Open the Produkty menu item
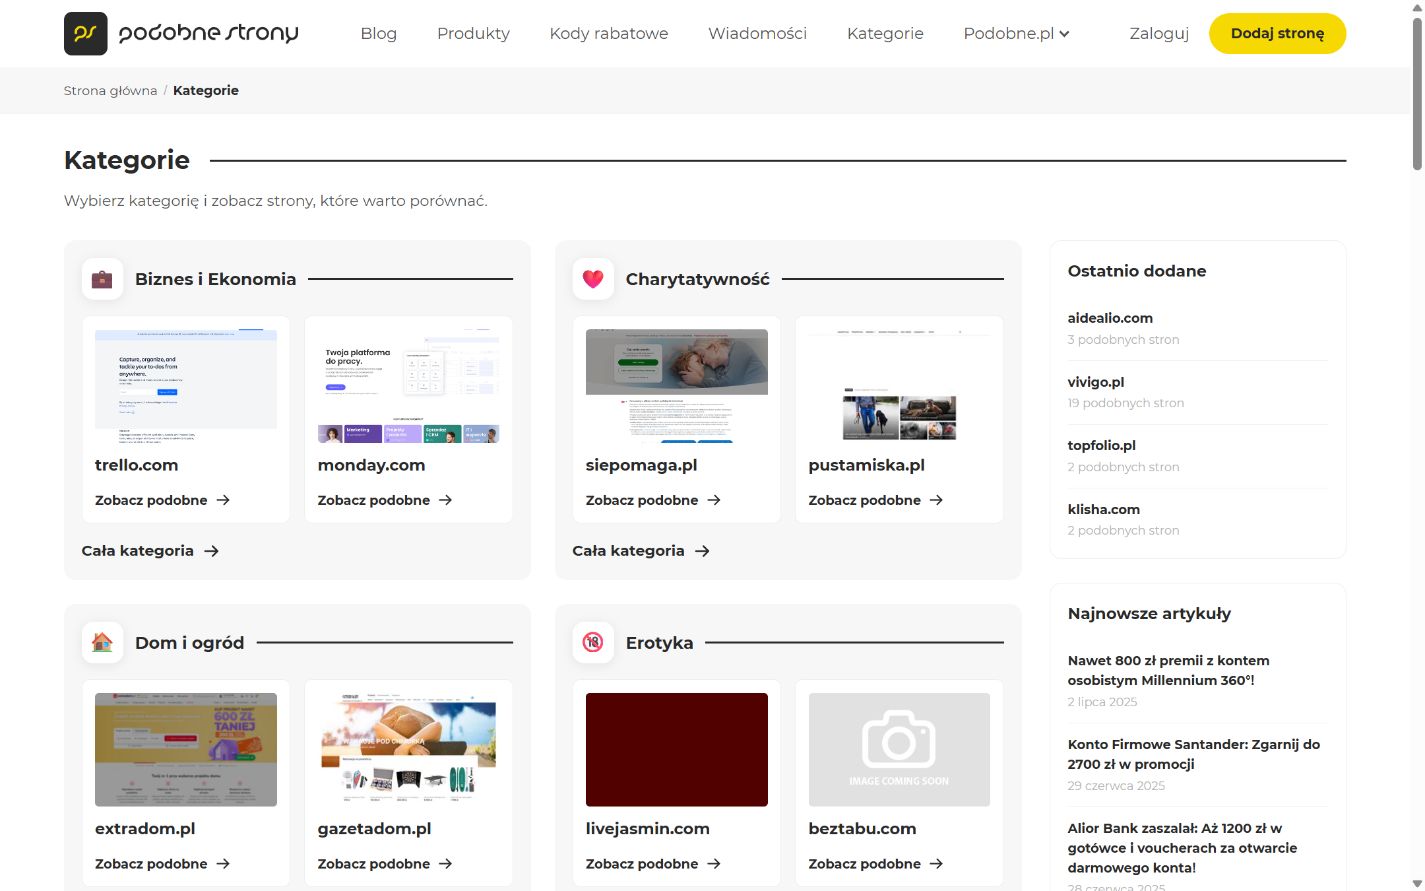1425x891 pixels. click(473, 33)
